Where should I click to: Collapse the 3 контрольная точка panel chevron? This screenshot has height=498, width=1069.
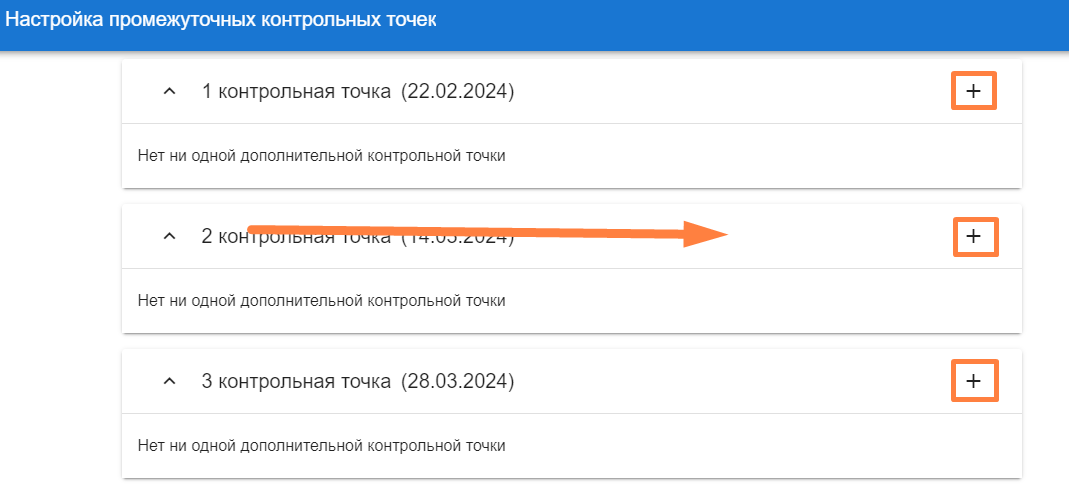coord(169,381)
